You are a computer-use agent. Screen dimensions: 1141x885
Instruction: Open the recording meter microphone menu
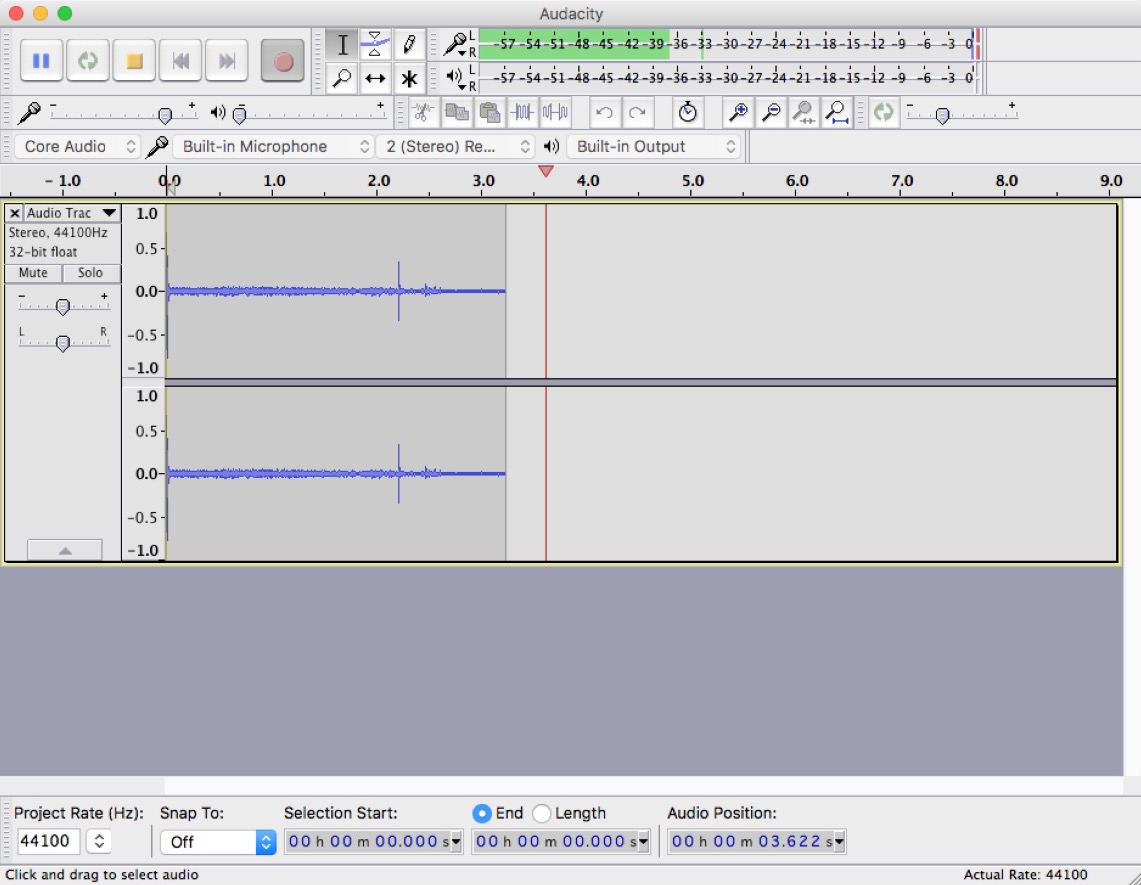coord(457,44)
